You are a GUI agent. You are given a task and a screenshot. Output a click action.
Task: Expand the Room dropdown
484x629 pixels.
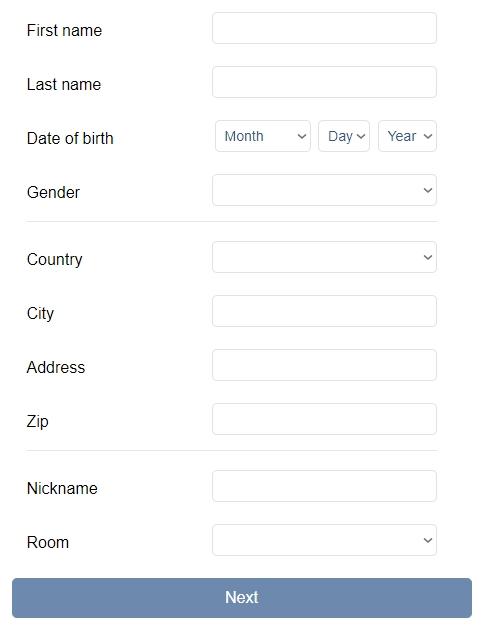point(324,540)
